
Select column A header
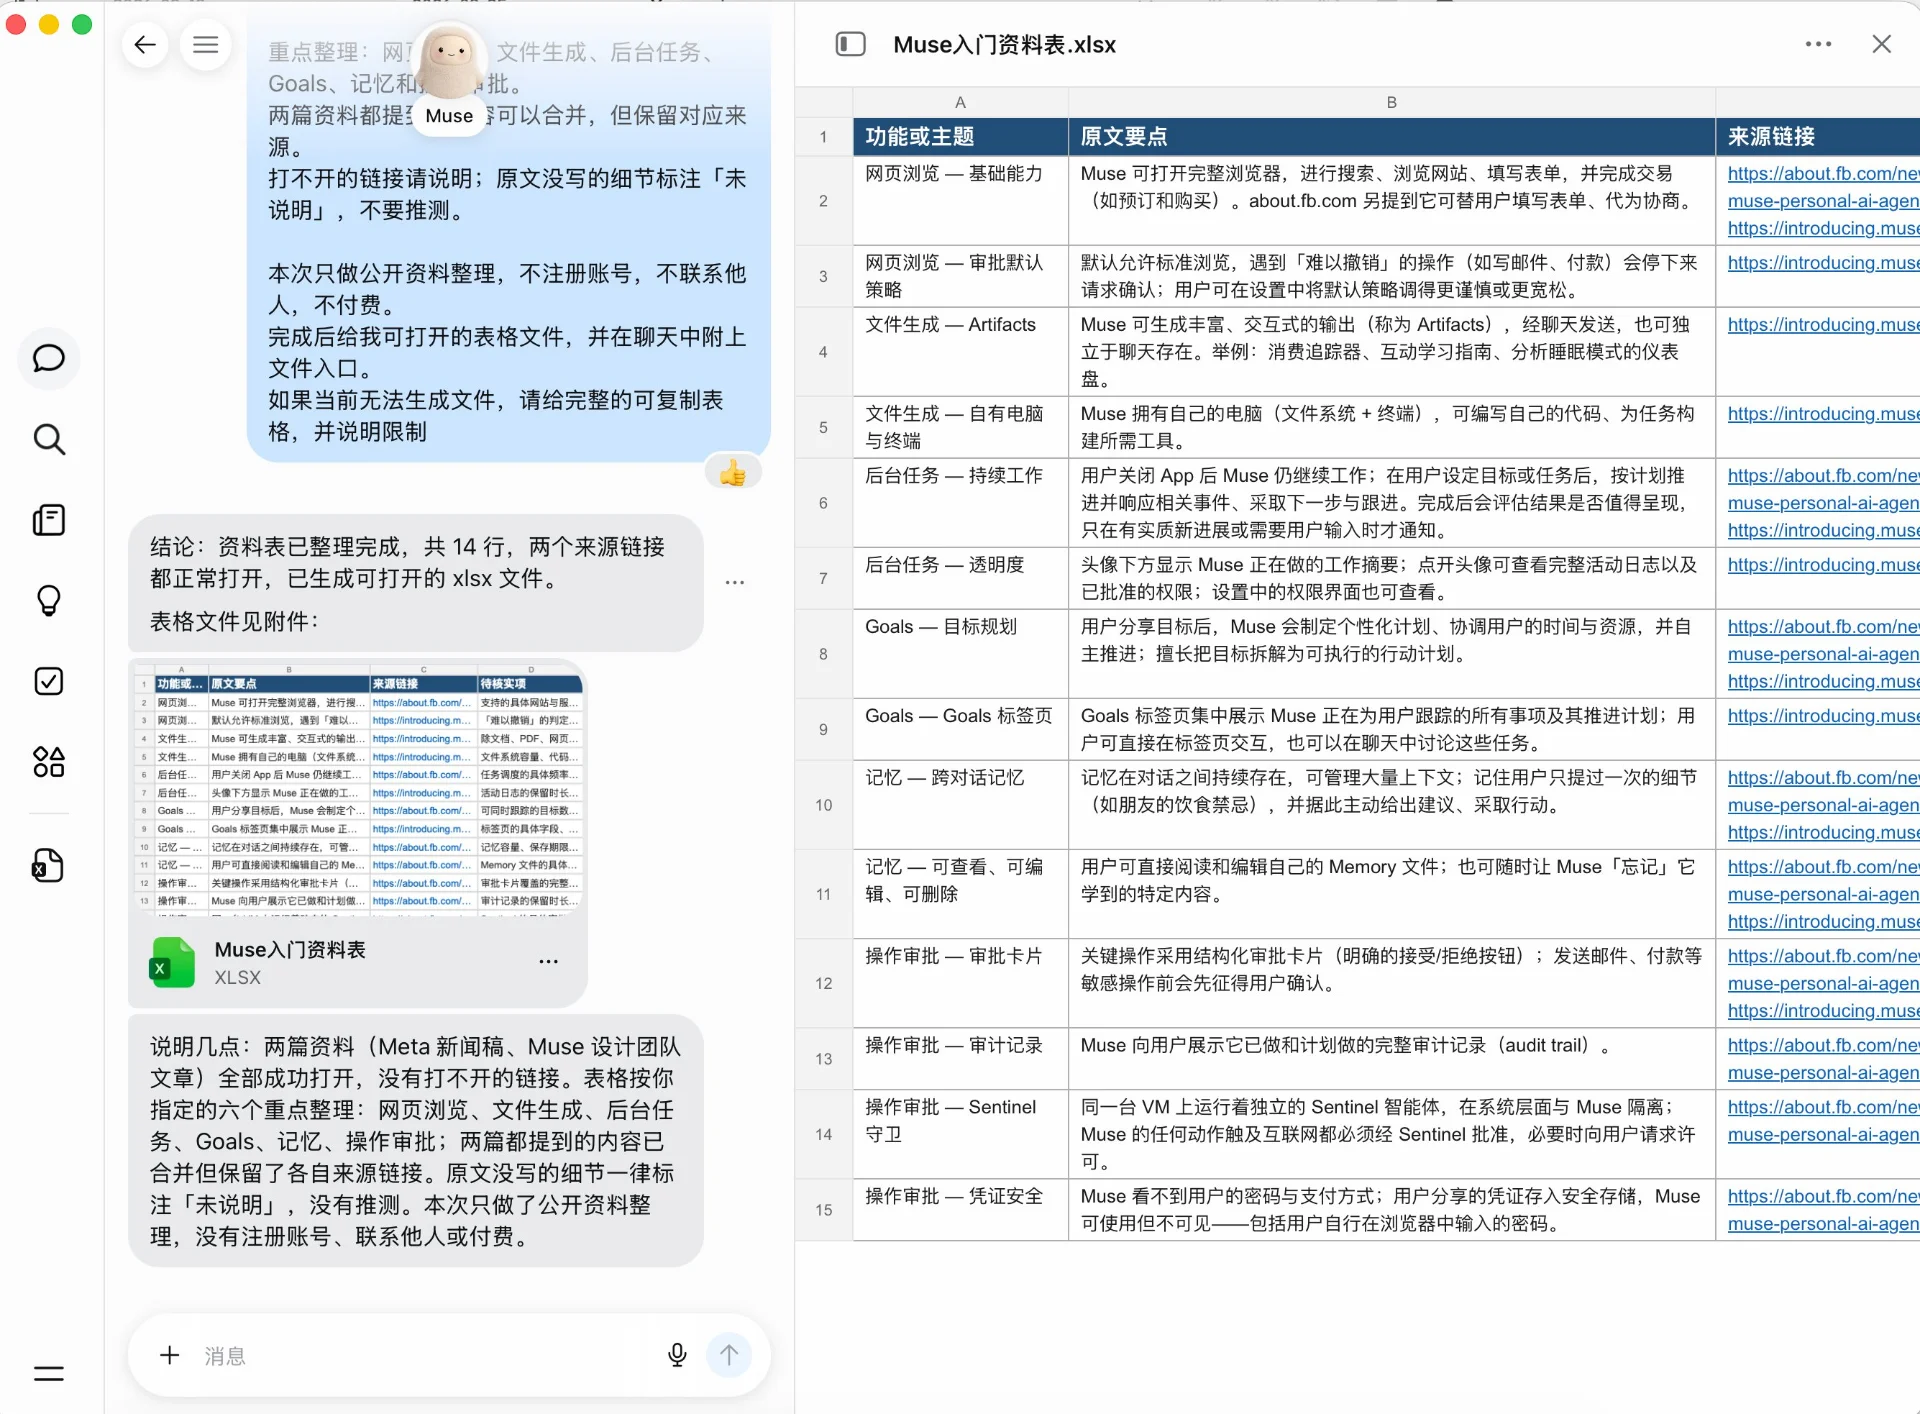960,102
